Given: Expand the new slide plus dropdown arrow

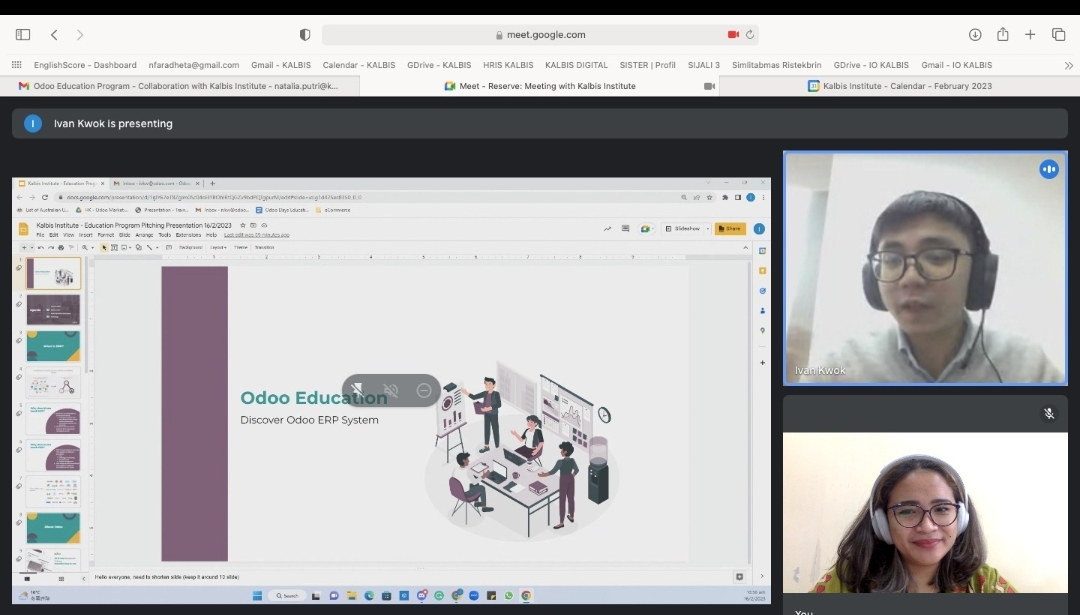Looking at the screenshot, I should [32, 247].
